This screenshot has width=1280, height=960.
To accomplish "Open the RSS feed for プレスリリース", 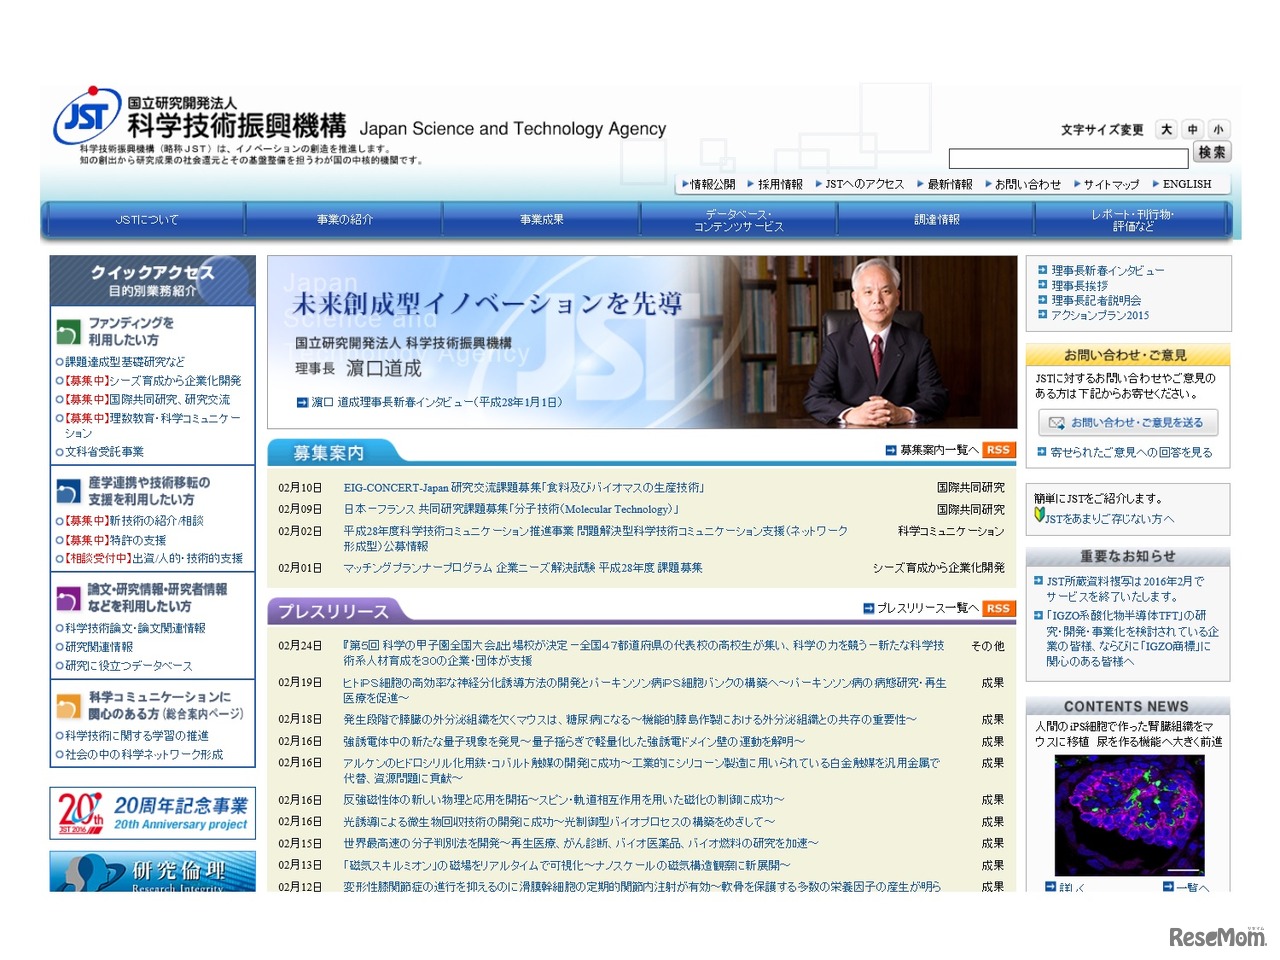I will point(998,608).
